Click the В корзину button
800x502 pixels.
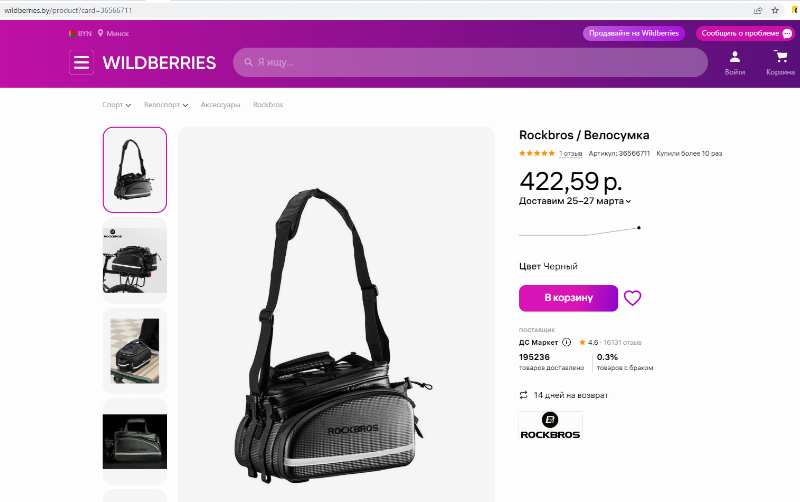click(568, 298)
